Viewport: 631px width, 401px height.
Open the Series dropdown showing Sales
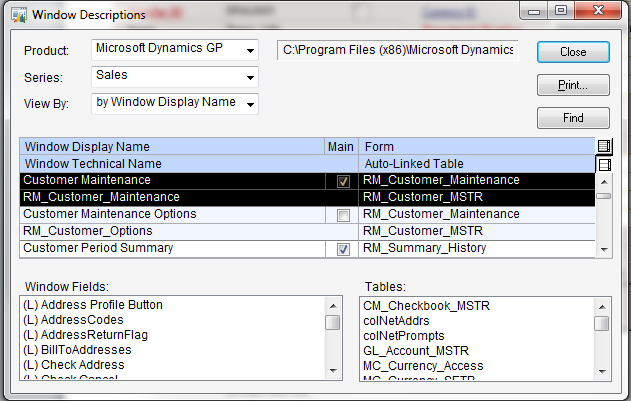tap(175, 77)
